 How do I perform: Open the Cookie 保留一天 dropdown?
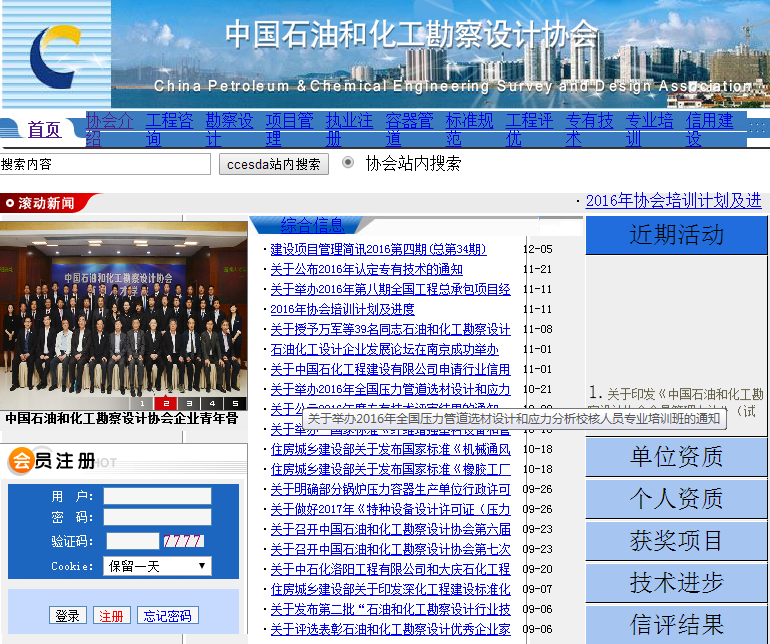157,566
